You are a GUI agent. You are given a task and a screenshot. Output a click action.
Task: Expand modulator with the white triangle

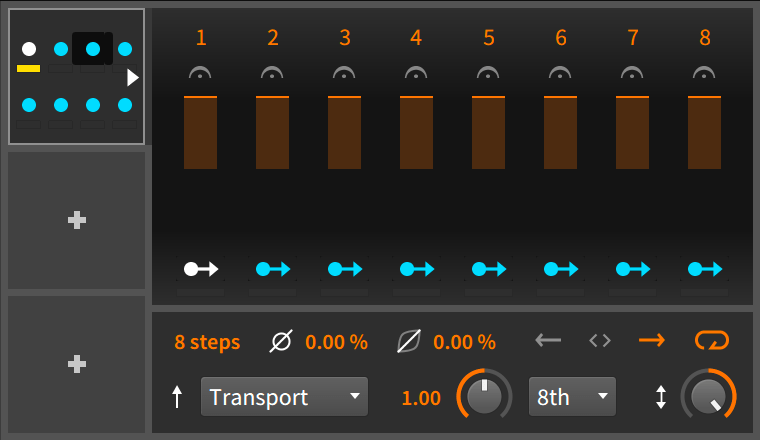pos(133,77)
